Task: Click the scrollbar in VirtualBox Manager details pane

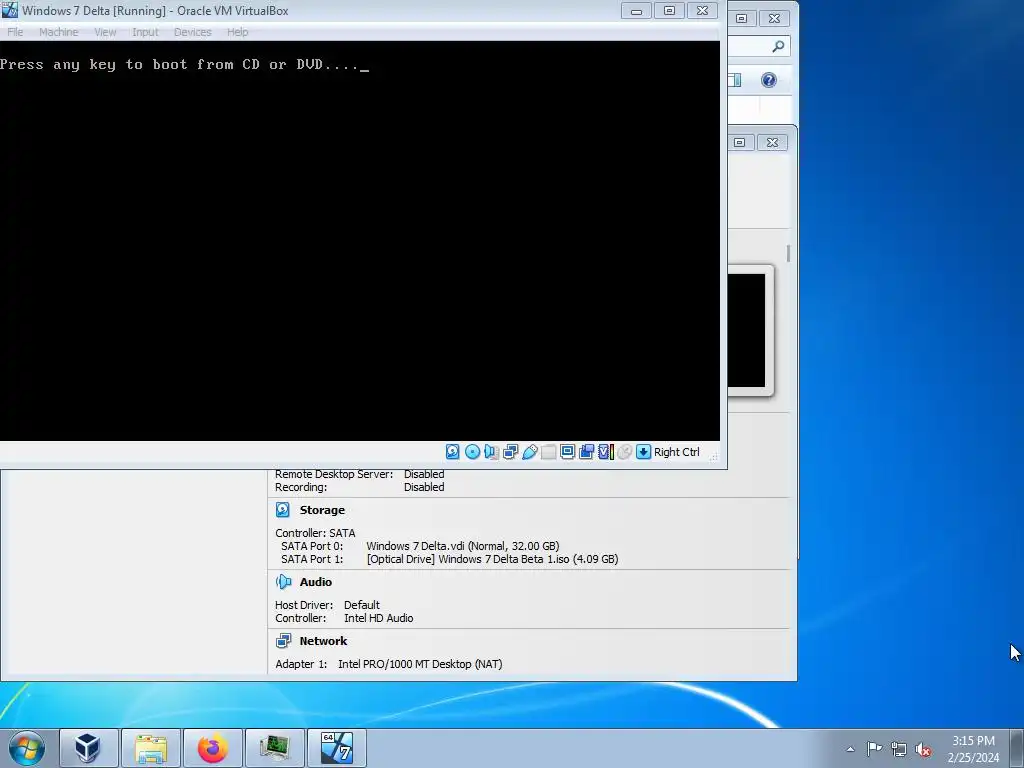Action: (x=789, y=253)
